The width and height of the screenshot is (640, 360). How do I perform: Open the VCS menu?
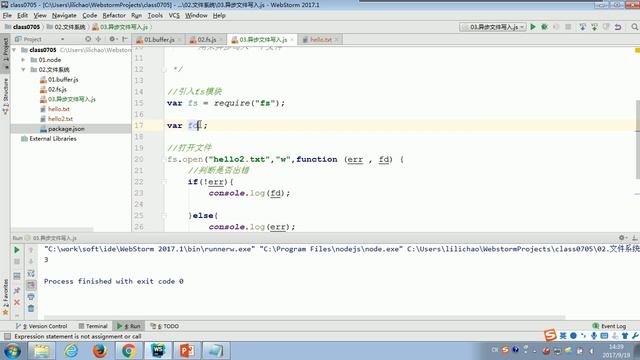click(174, 16)
